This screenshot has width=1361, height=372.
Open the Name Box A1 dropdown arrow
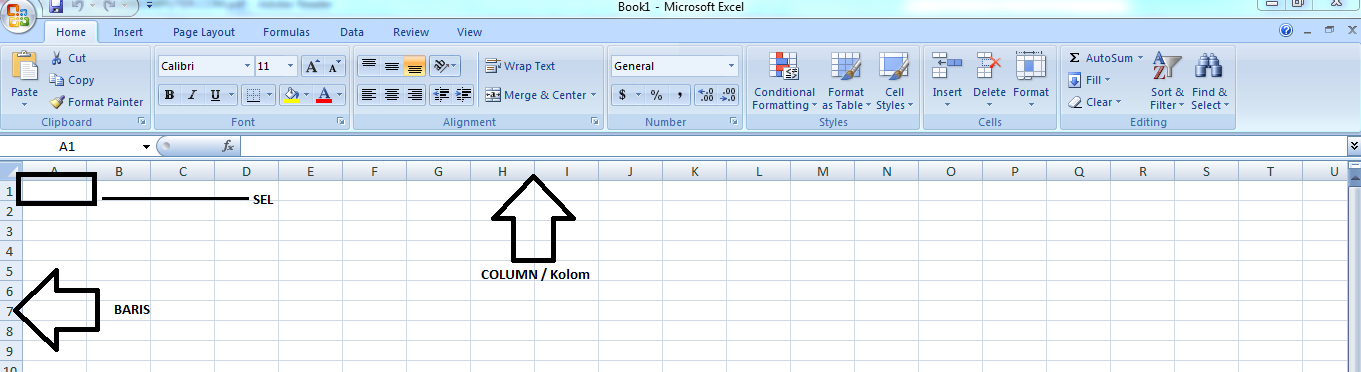[146, 146]
